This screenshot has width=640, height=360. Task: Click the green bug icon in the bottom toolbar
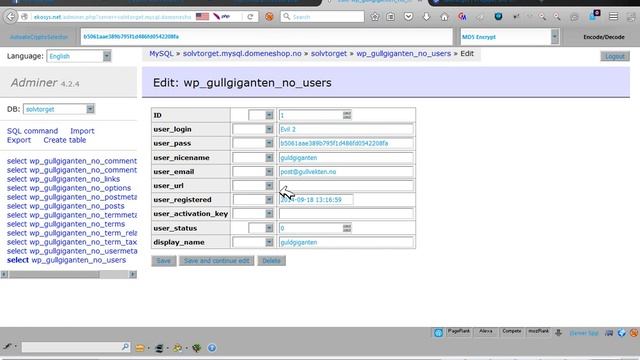[197, 348]
